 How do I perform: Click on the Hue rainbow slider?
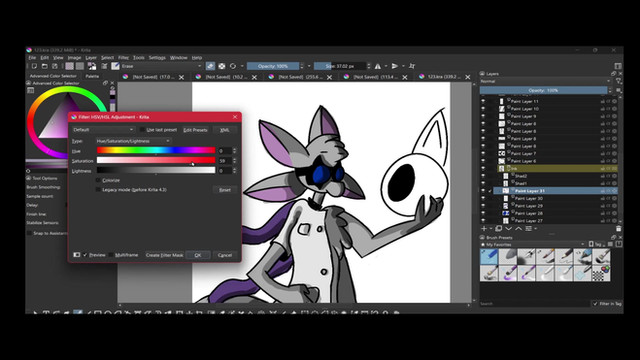[x=156, y=151]
